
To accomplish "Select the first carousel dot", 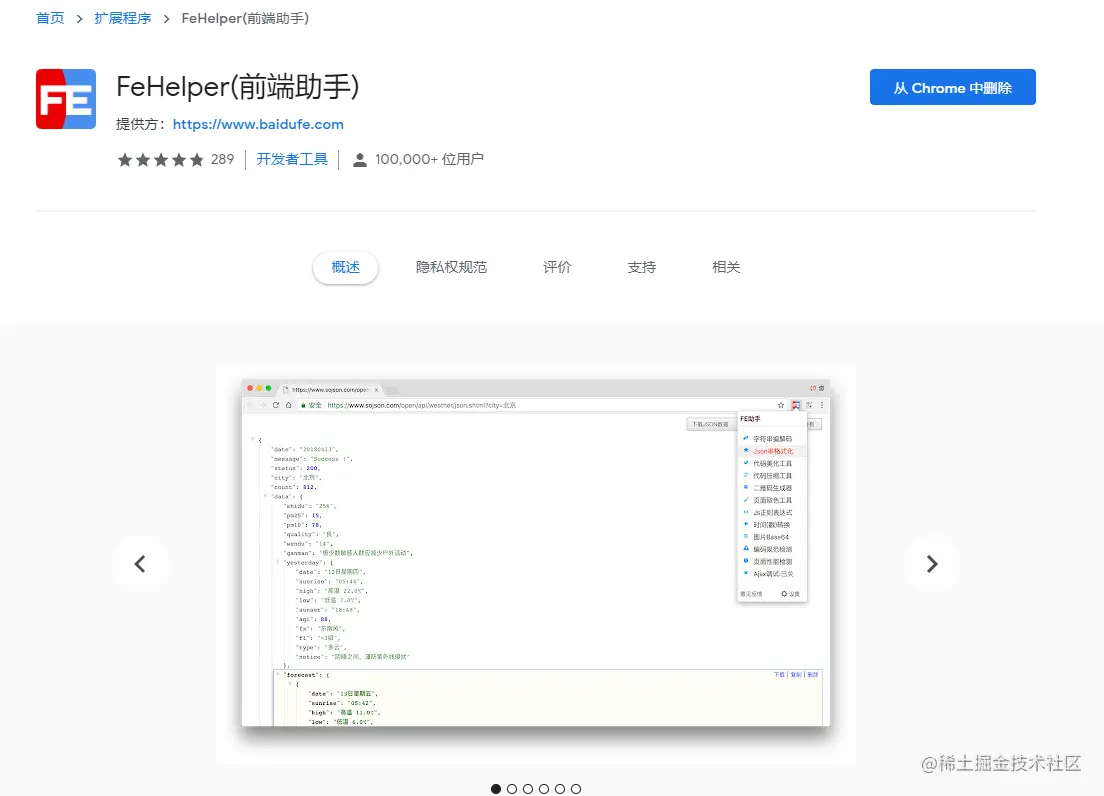I will pyautogui.click(x=496, y=789).
